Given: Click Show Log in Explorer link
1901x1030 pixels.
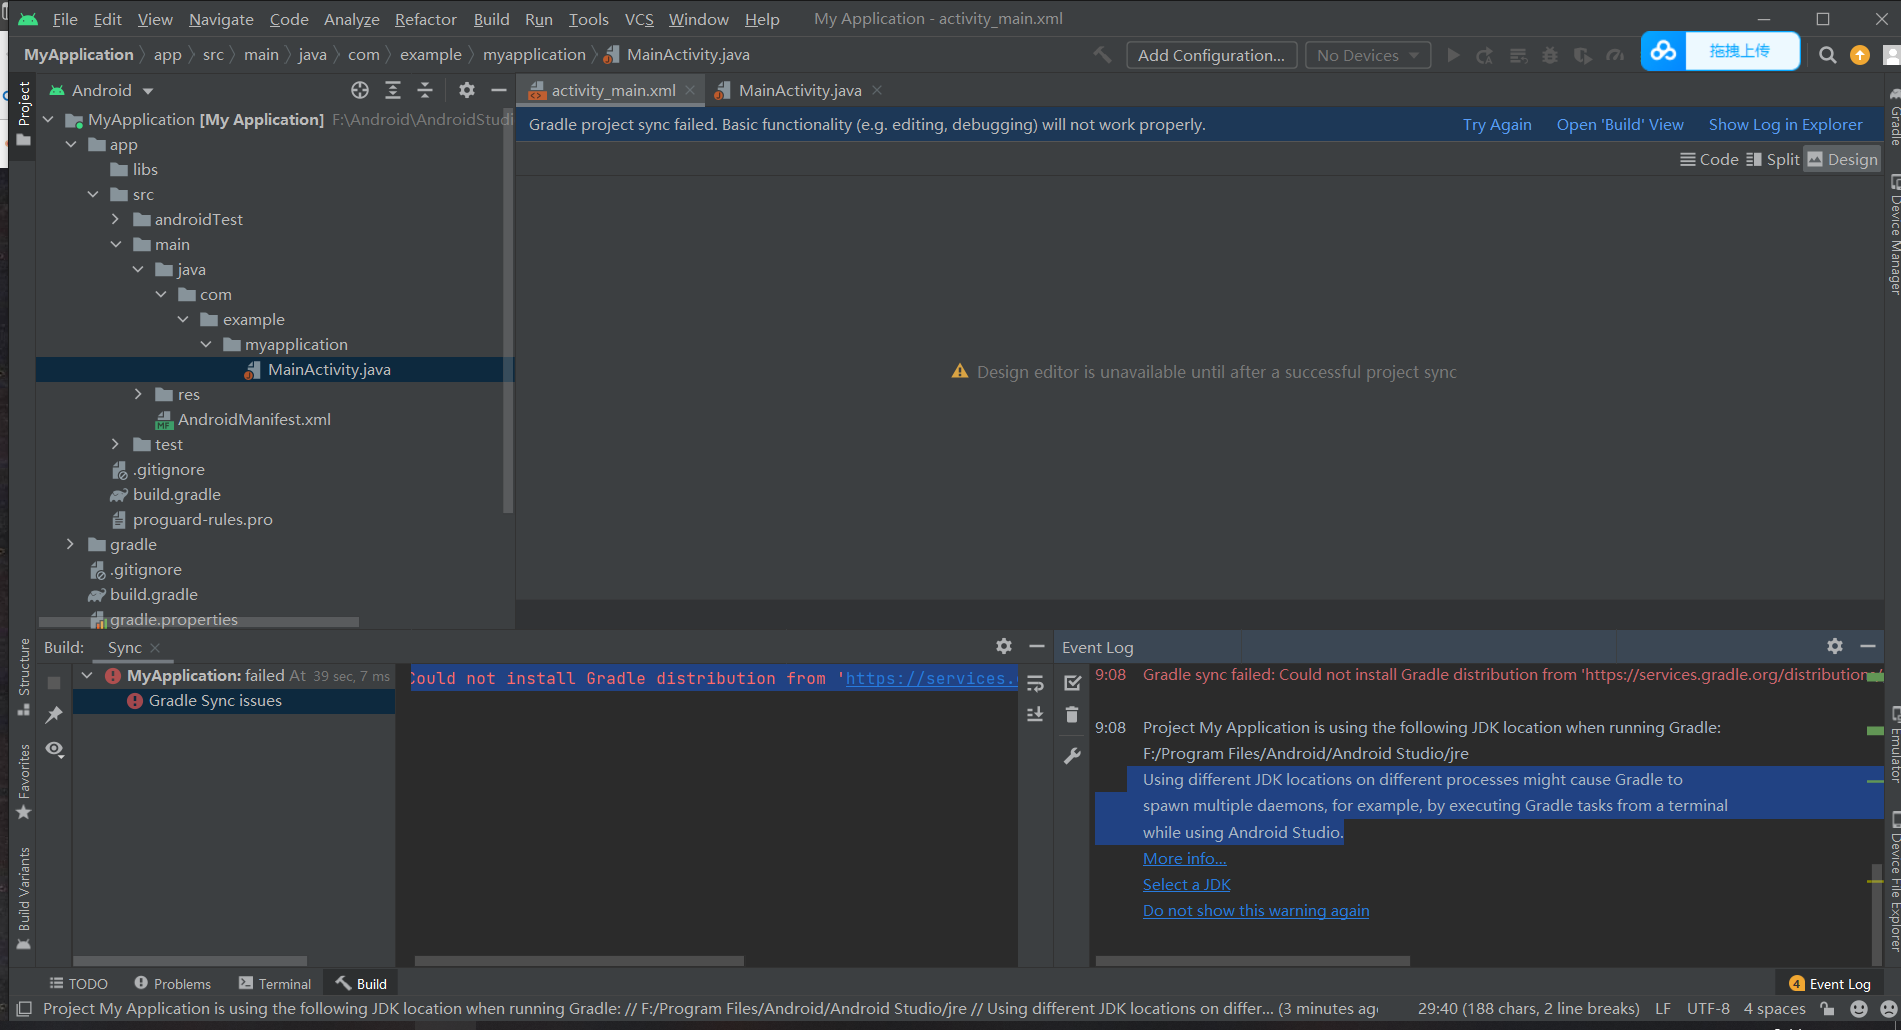Looking at the screenshot, I should [x=1785, y=124].
